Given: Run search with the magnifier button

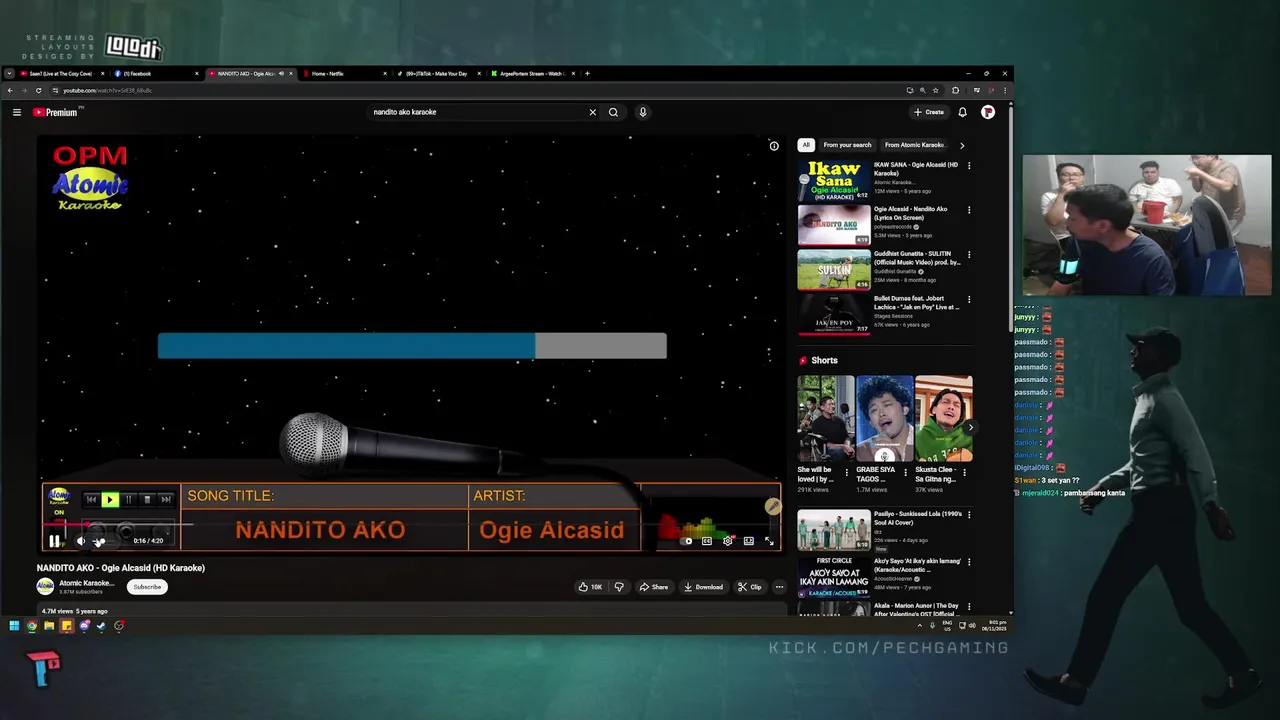Looking at the screenshot, I should (613, 112).
